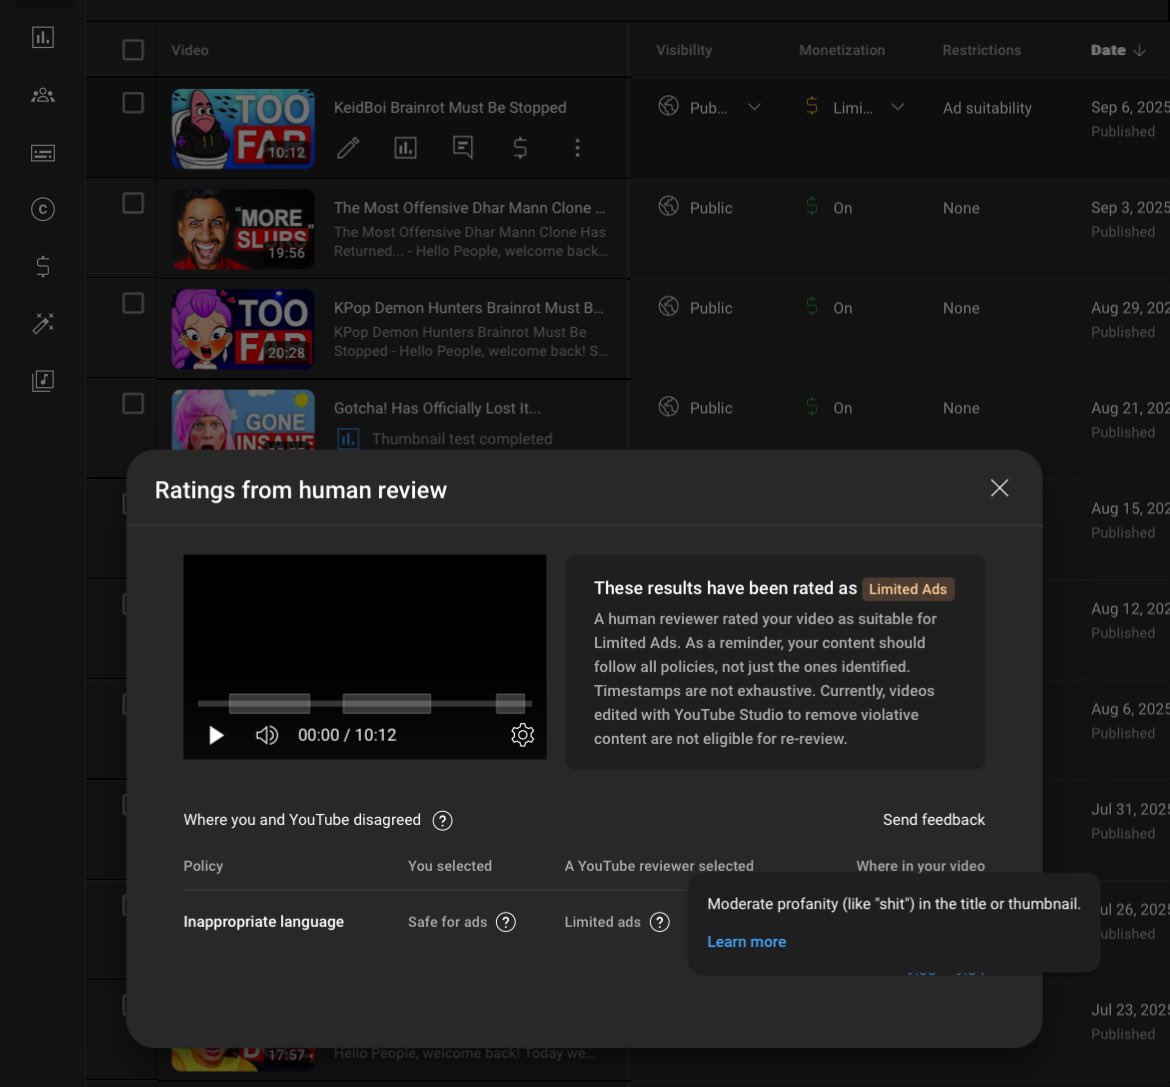Screen dimensions: 1170x1087
Task: Expand the visibility dropdown for KeidBoi video
Action: (x=754, y=107)
